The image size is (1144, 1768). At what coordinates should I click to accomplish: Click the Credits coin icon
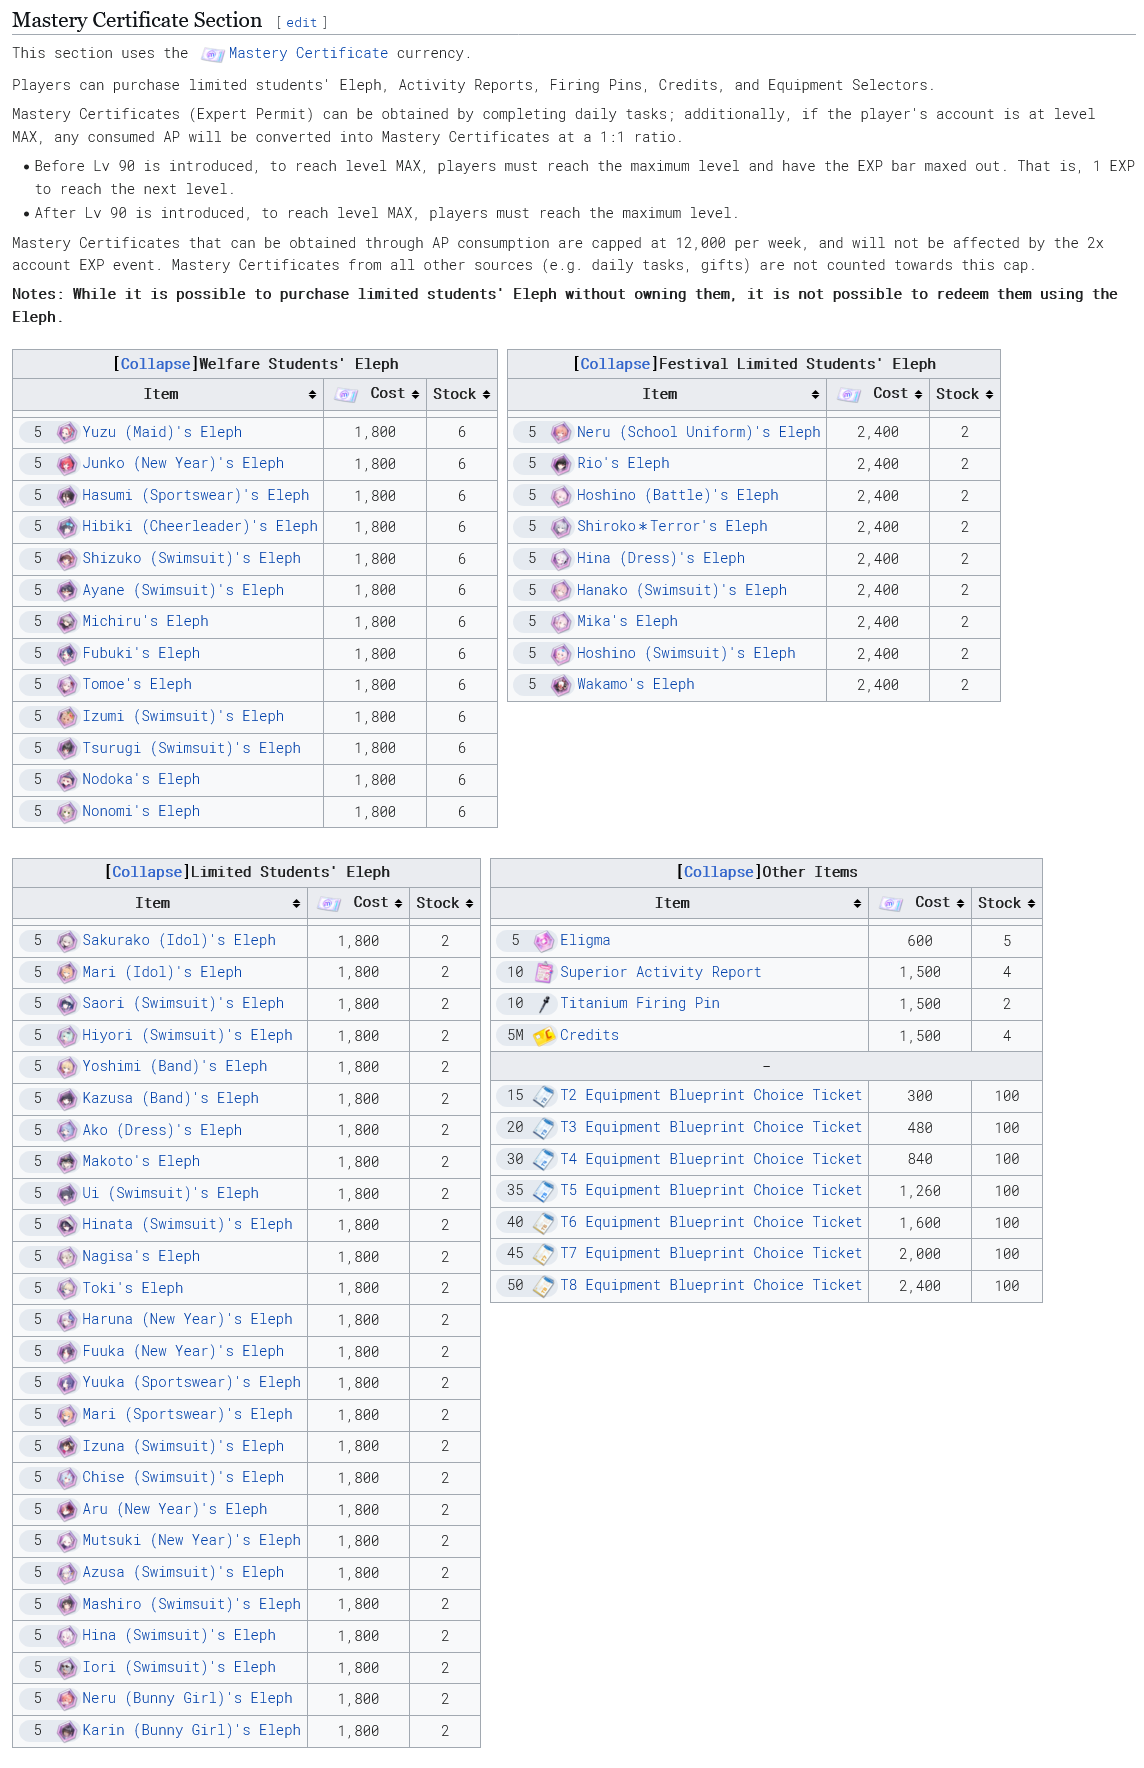pos(544,1036)
